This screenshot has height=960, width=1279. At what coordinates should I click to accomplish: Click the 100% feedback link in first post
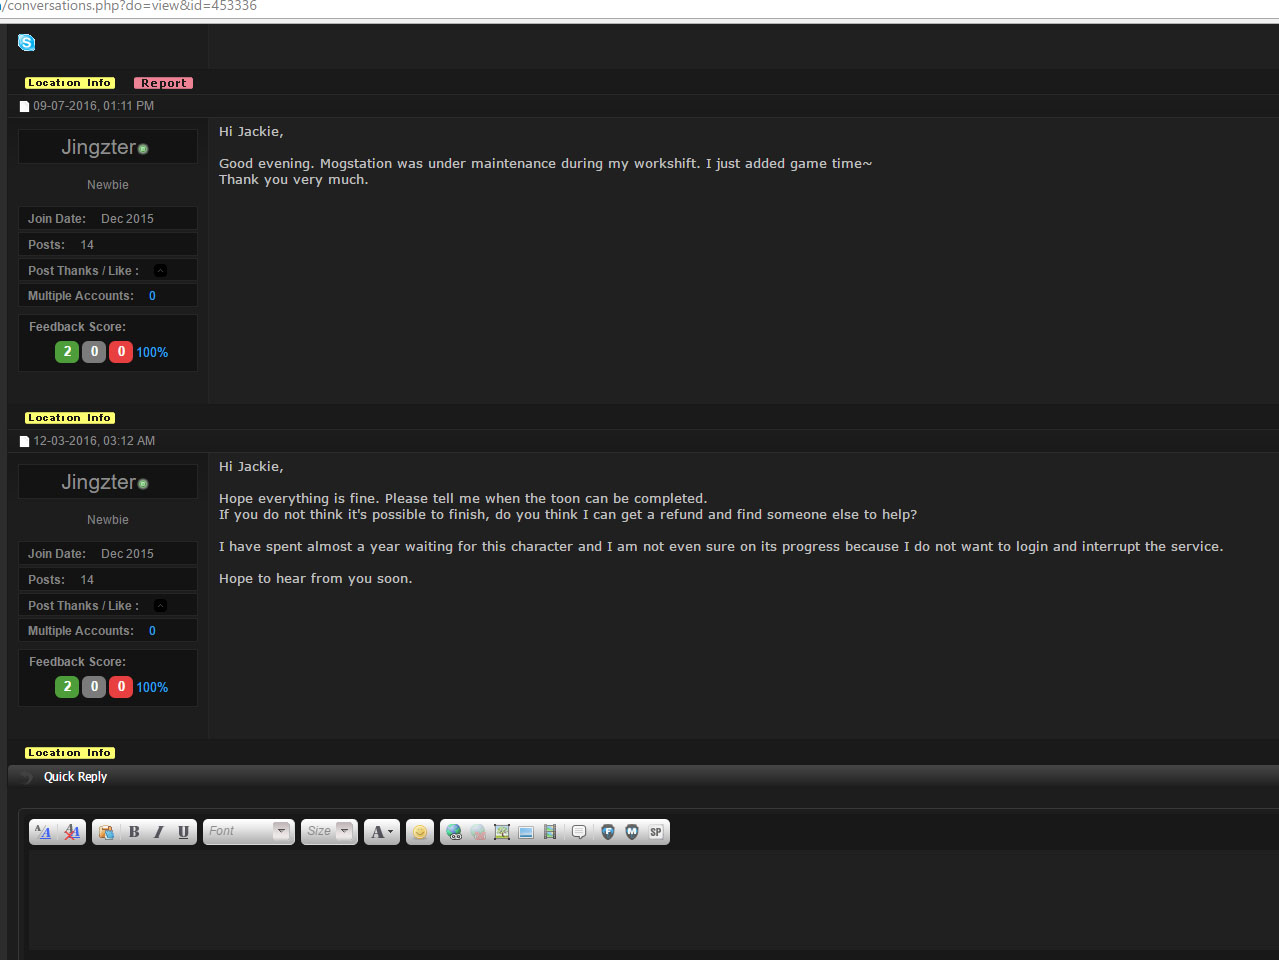point(152,353)
